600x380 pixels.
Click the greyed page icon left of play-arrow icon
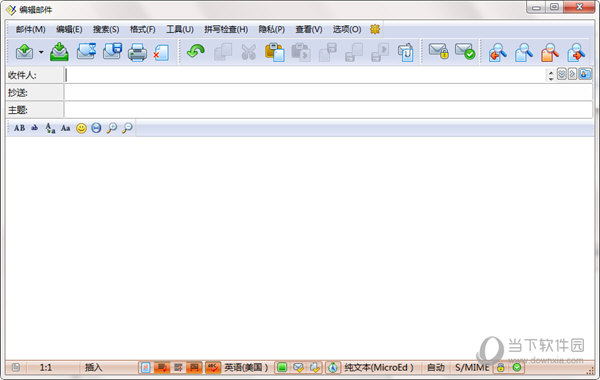[354, 52]
